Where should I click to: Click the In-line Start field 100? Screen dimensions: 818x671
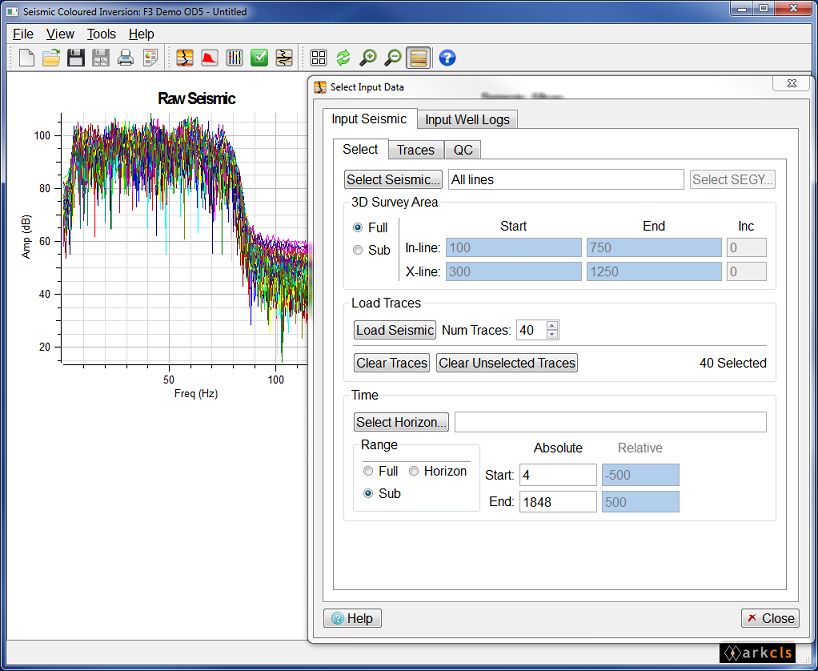coord(513,247)
